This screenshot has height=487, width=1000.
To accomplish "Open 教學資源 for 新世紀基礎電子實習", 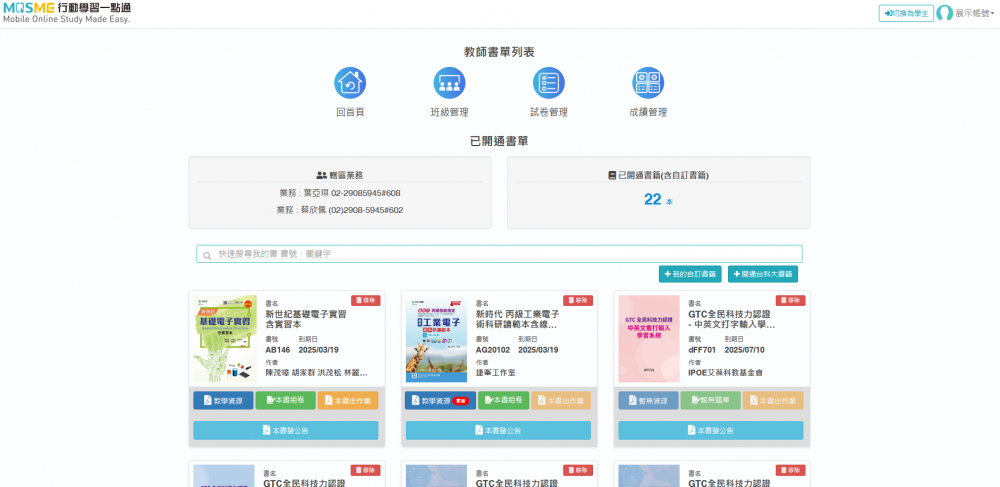I will pyautogui.click(x=223, y=400).
